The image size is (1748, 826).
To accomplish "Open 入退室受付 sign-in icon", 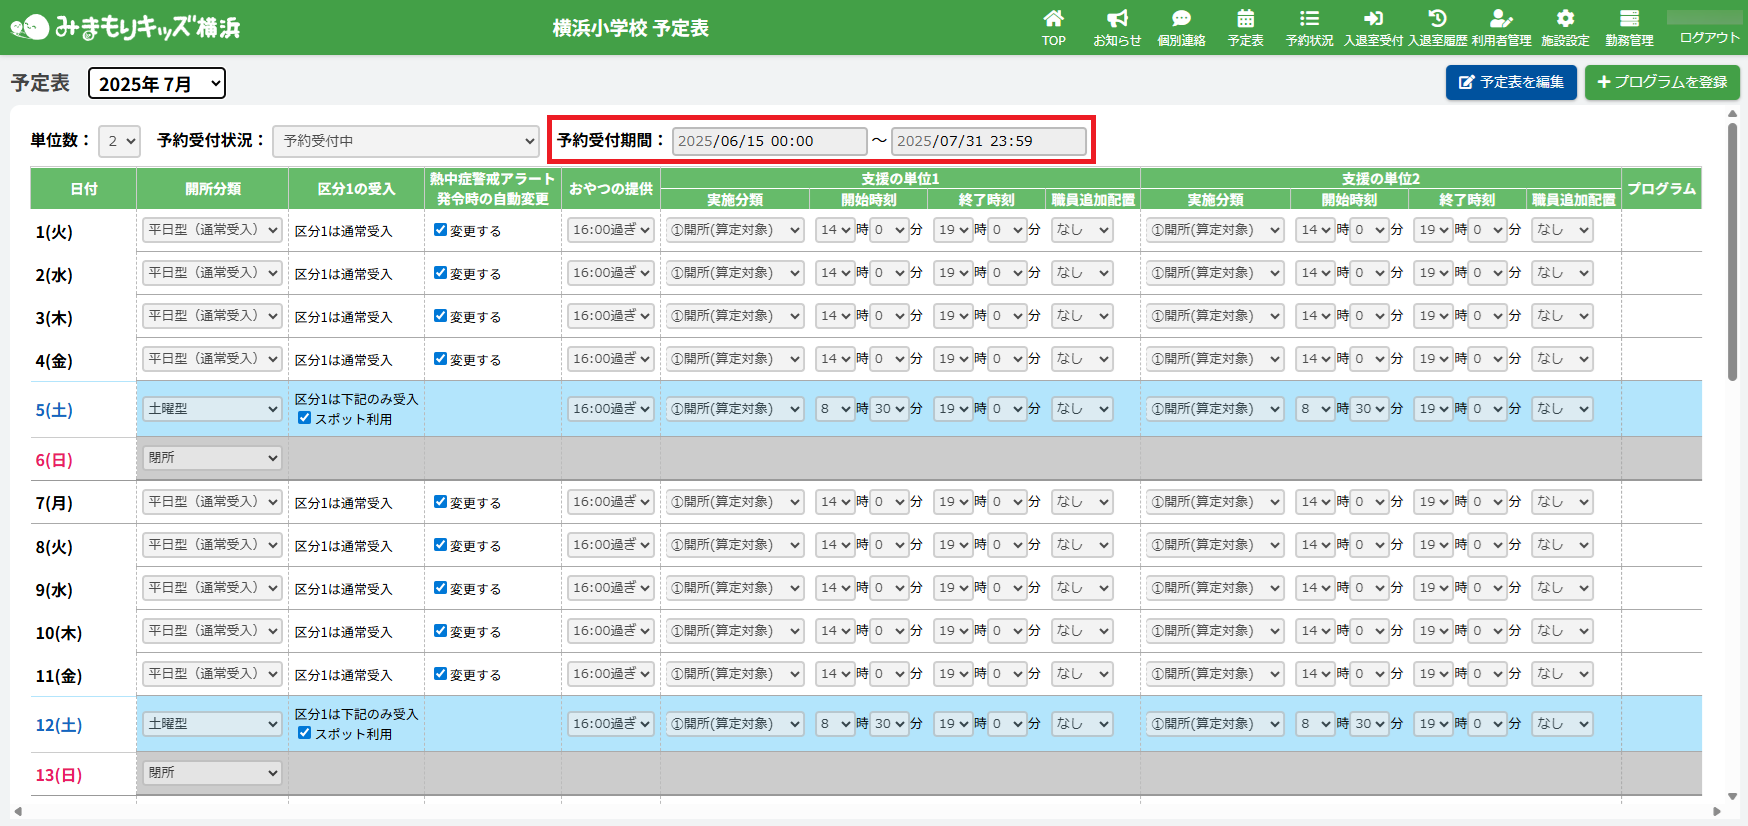I will pyautogui.click(x=1373, y=19).
